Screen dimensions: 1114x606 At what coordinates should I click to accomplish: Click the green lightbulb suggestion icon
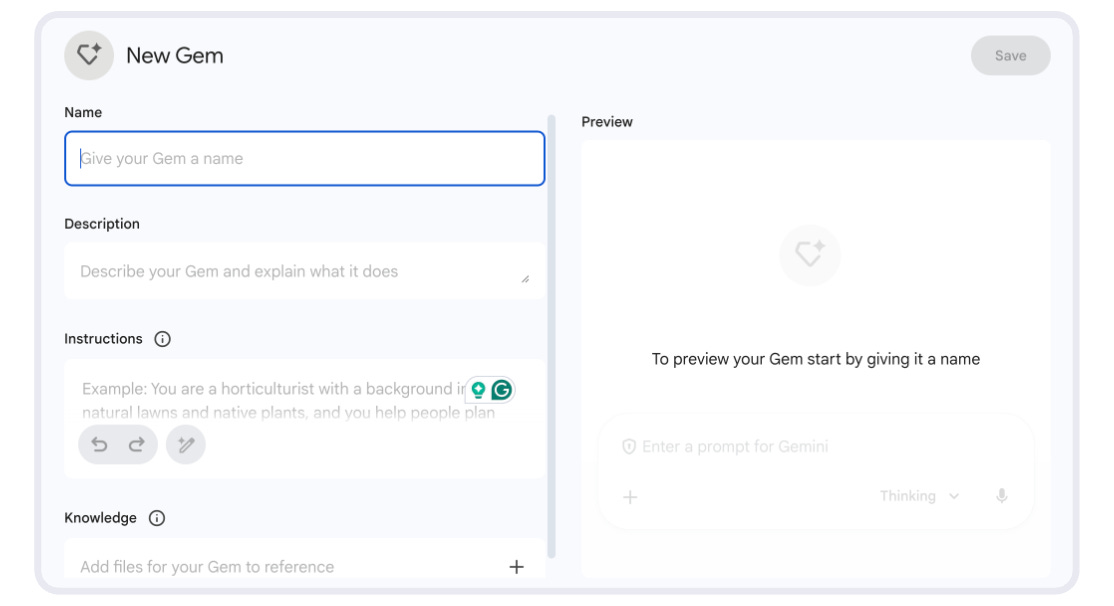pos(477,390)
